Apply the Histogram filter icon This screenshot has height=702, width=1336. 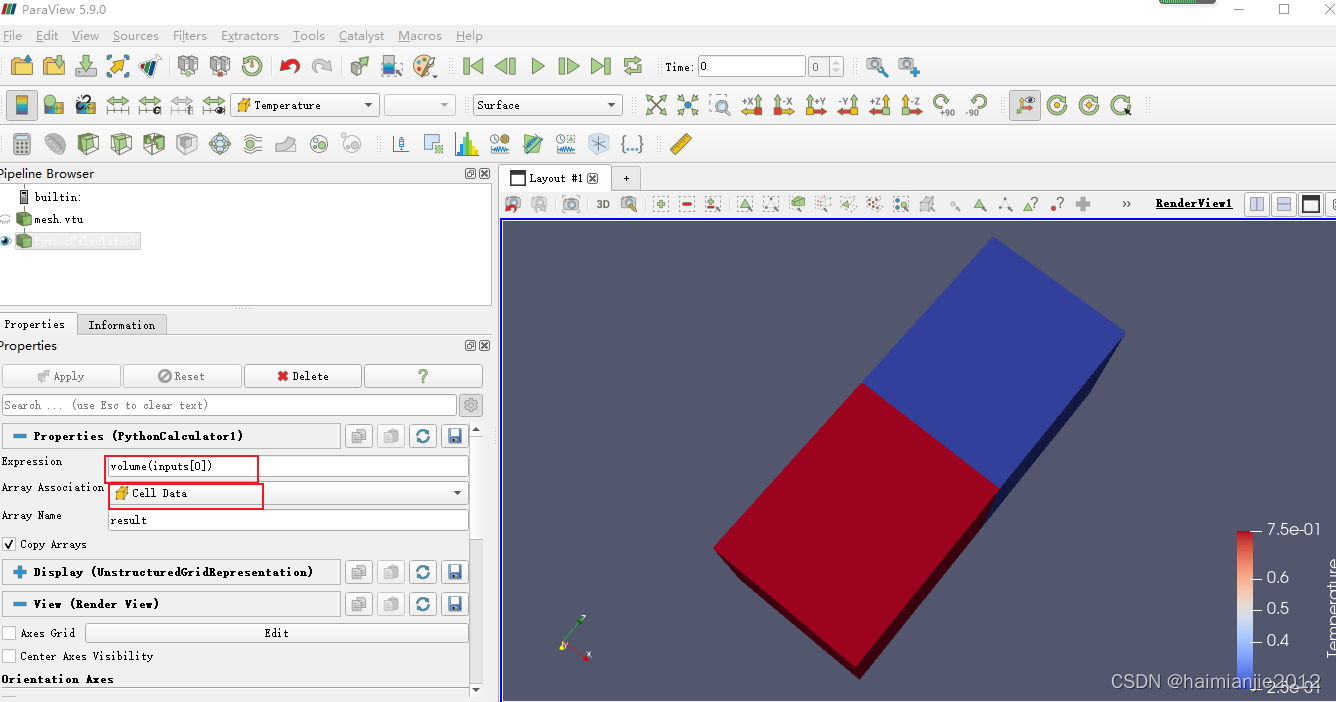pos(467,144)
